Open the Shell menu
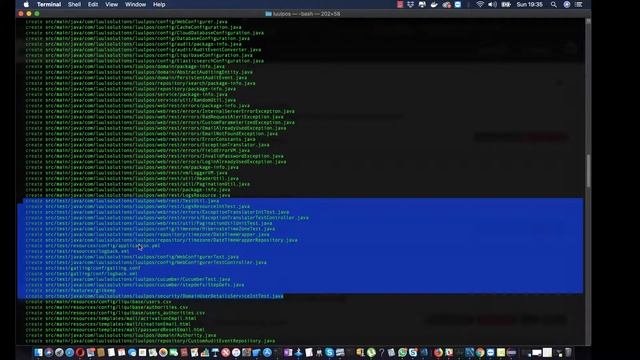The image size is (640, 360). click(74, 4)
